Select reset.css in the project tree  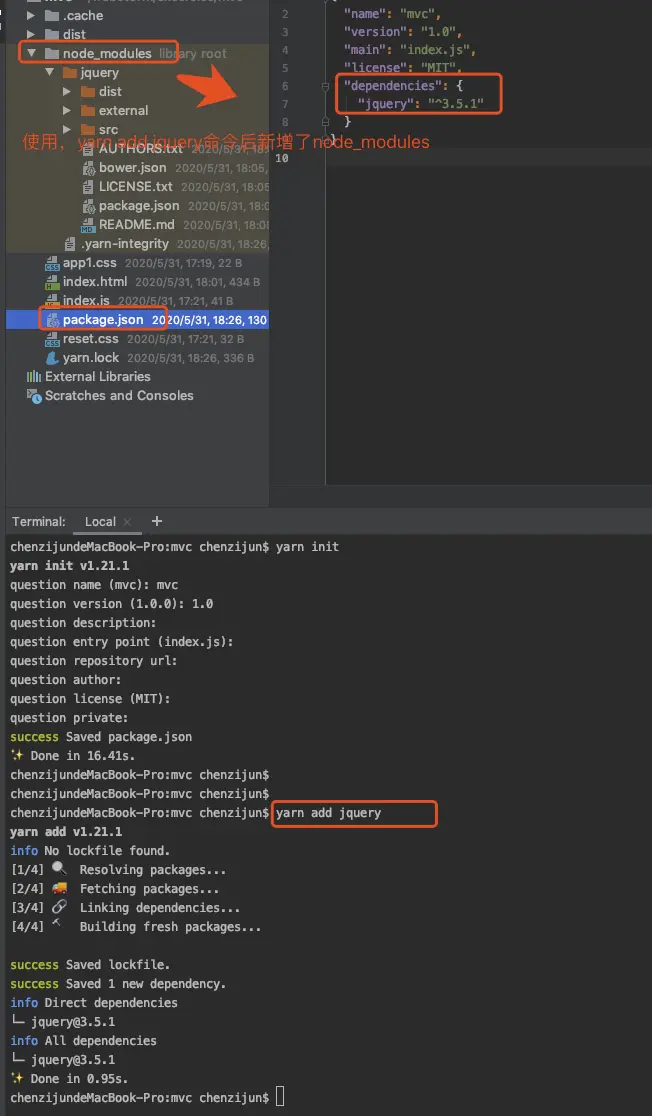click(x=90, y=339)
